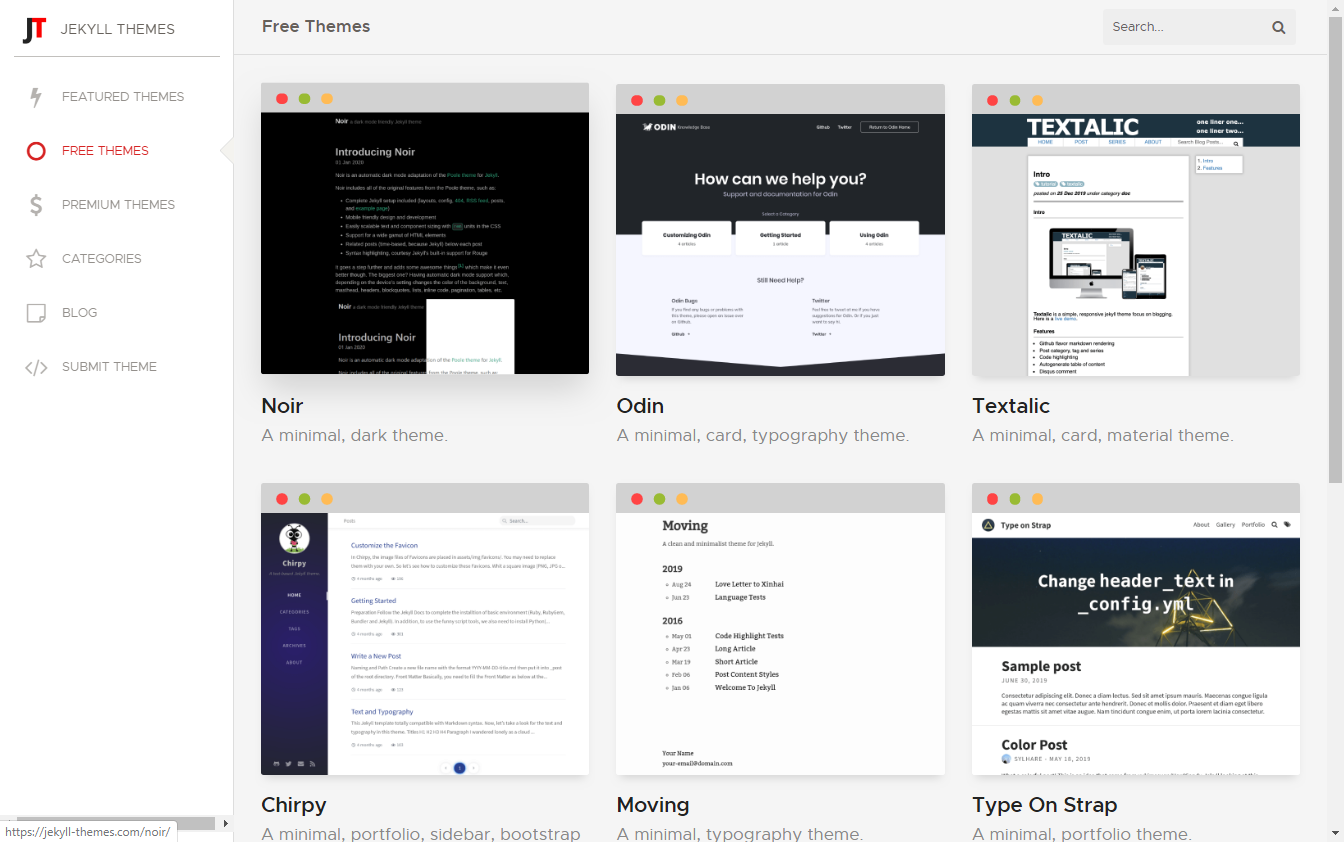
Task: Click the Moving theme title
Action: pos(653,805)
